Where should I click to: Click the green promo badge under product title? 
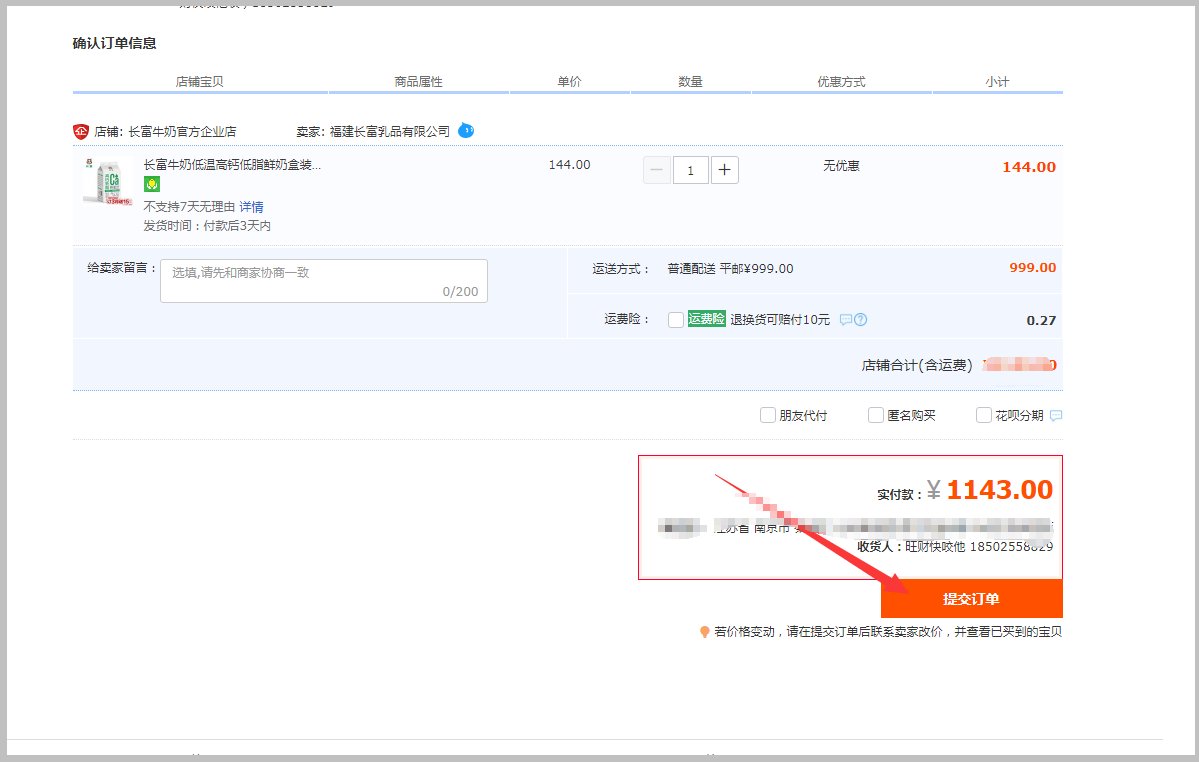[150, 184]
